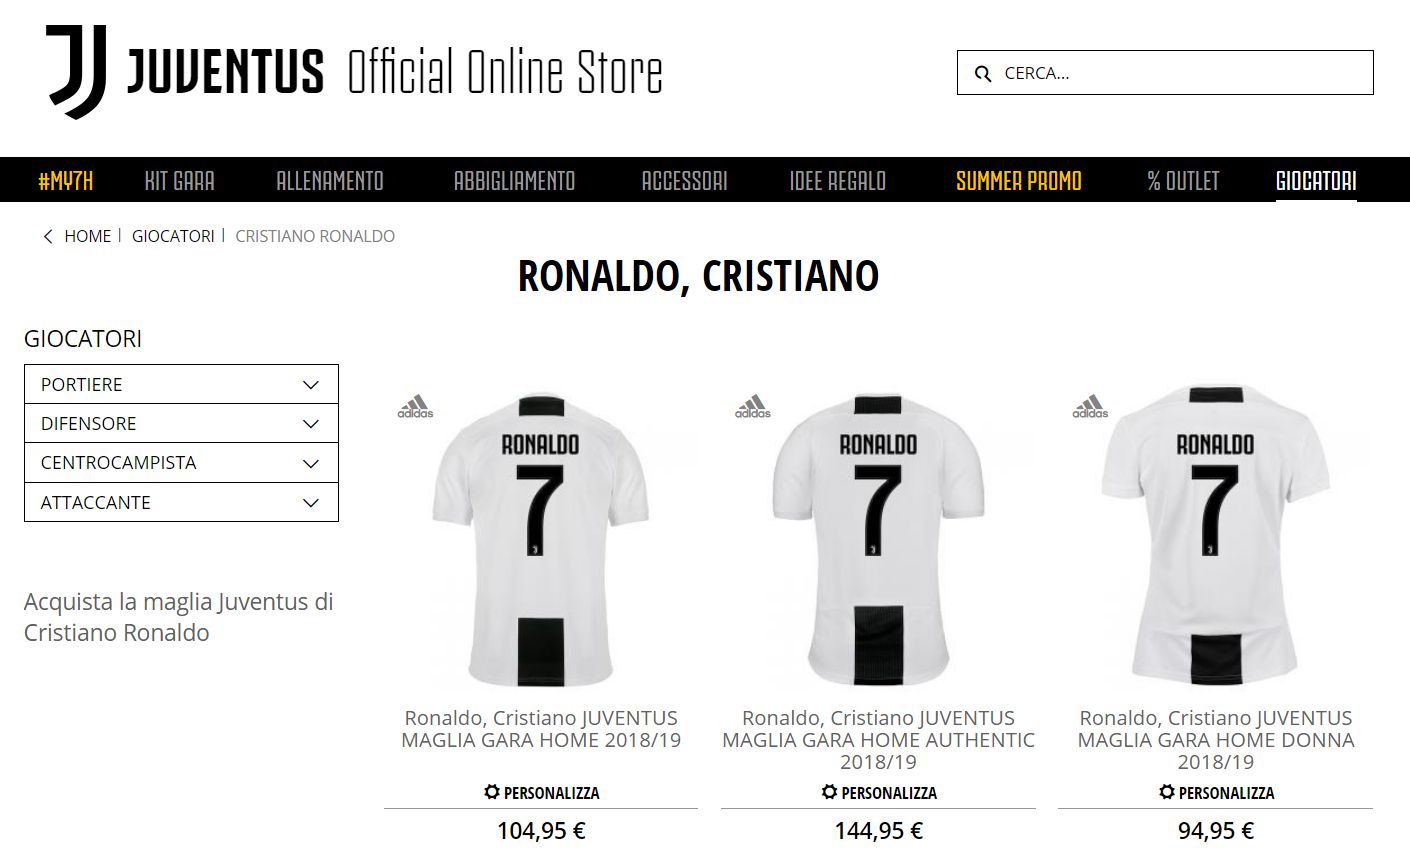The image size is (1410, 863).
Task: Open the ATTACCANTE category list
Action: coord(180,502)
